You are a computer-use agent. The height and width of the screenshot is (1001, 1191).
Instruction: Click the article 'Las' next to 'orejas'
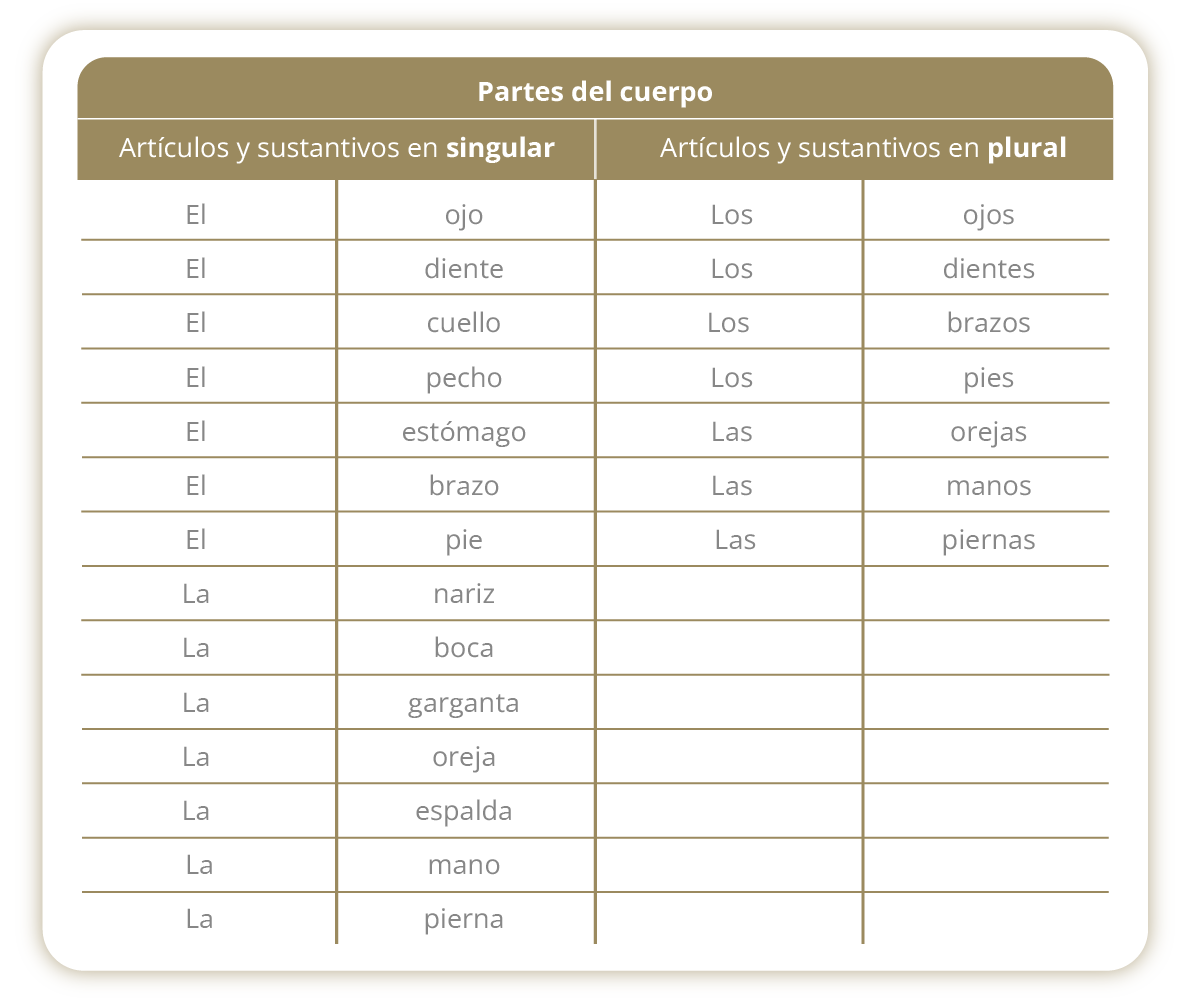tap(731, 431)
